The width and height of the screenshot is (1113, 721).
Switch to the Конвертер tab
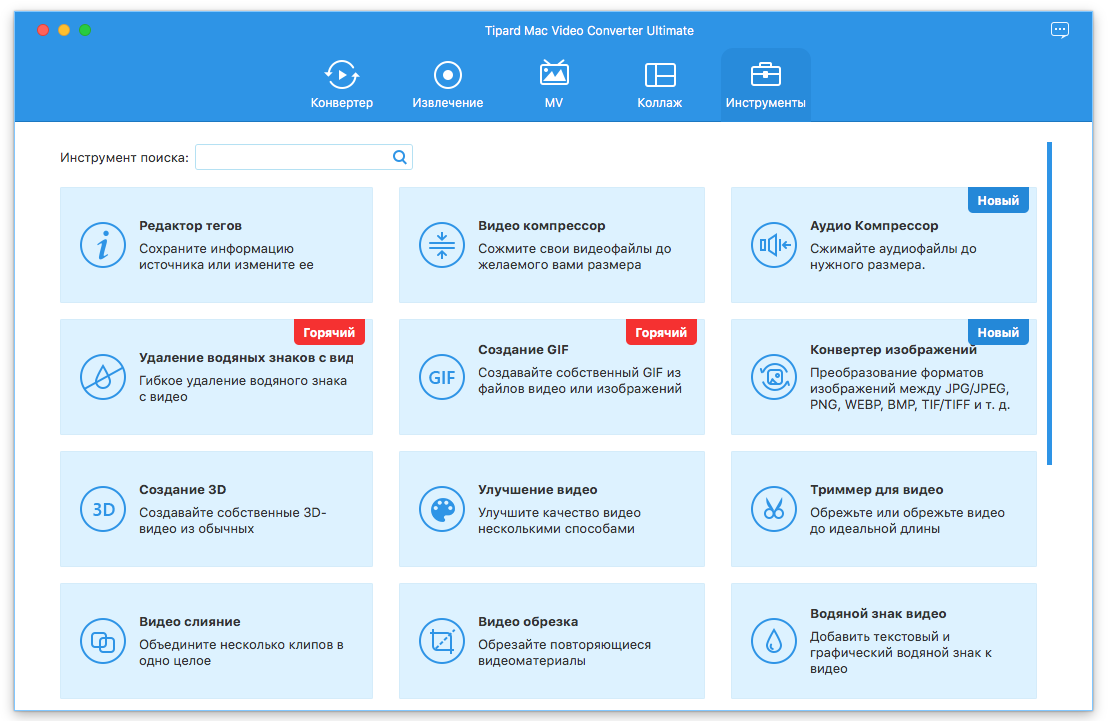click(x=341, y=85)
